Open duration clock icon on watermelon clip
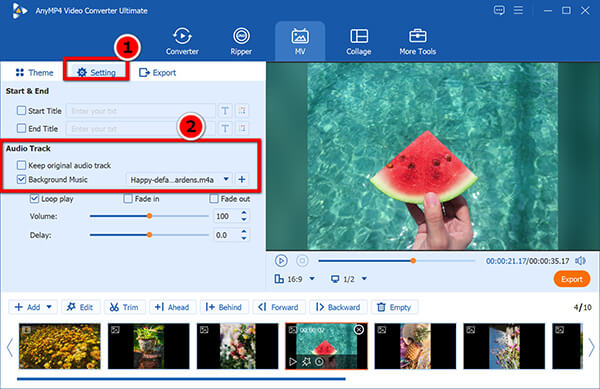The width and height of the screenshot is (600, 389). 319,361
